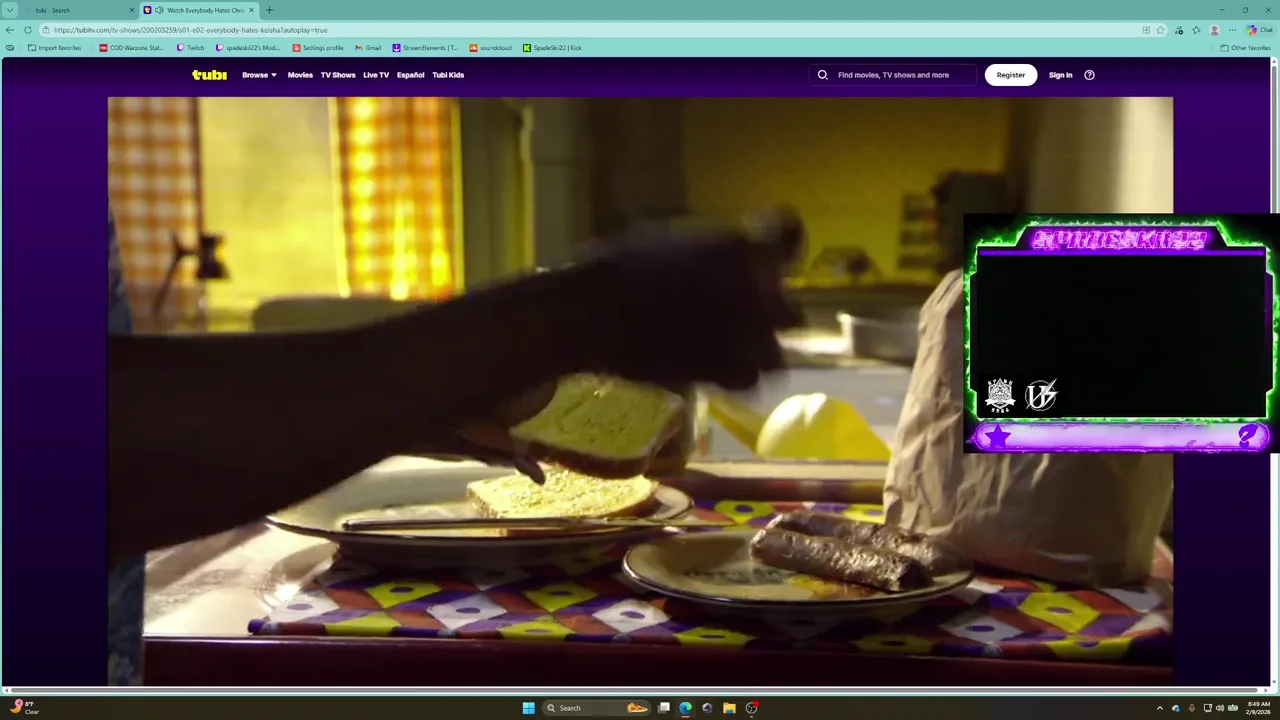Mute the tab via its speaker icon
The image size is (1280, 720).
pos(159,10)
